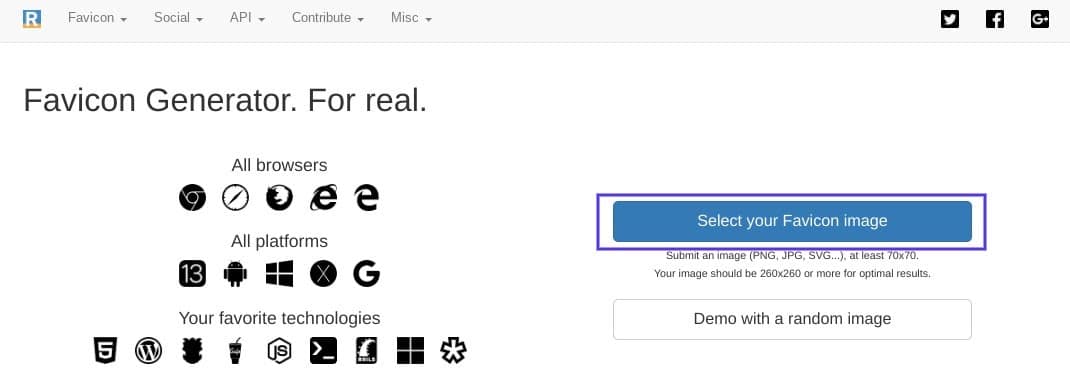Click the Safari compass icon

click(x=235, y=198)
